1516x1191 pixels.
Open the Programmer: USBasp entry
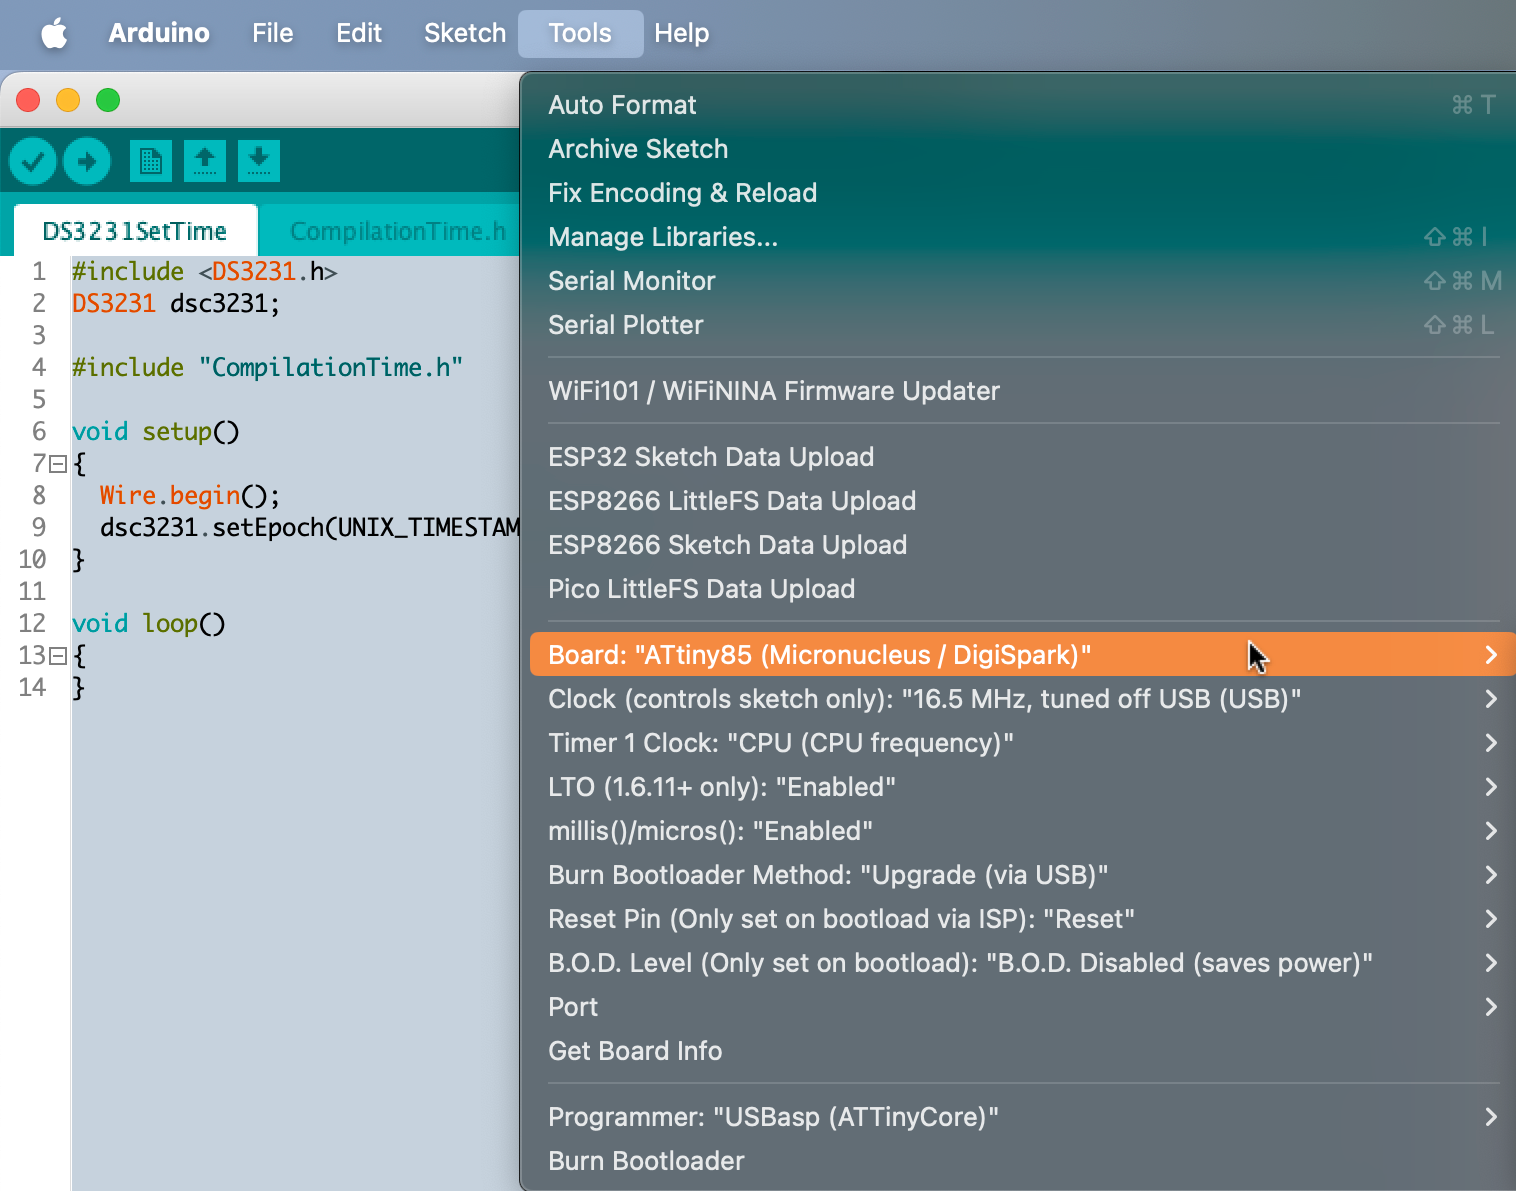point(1022,1117)
